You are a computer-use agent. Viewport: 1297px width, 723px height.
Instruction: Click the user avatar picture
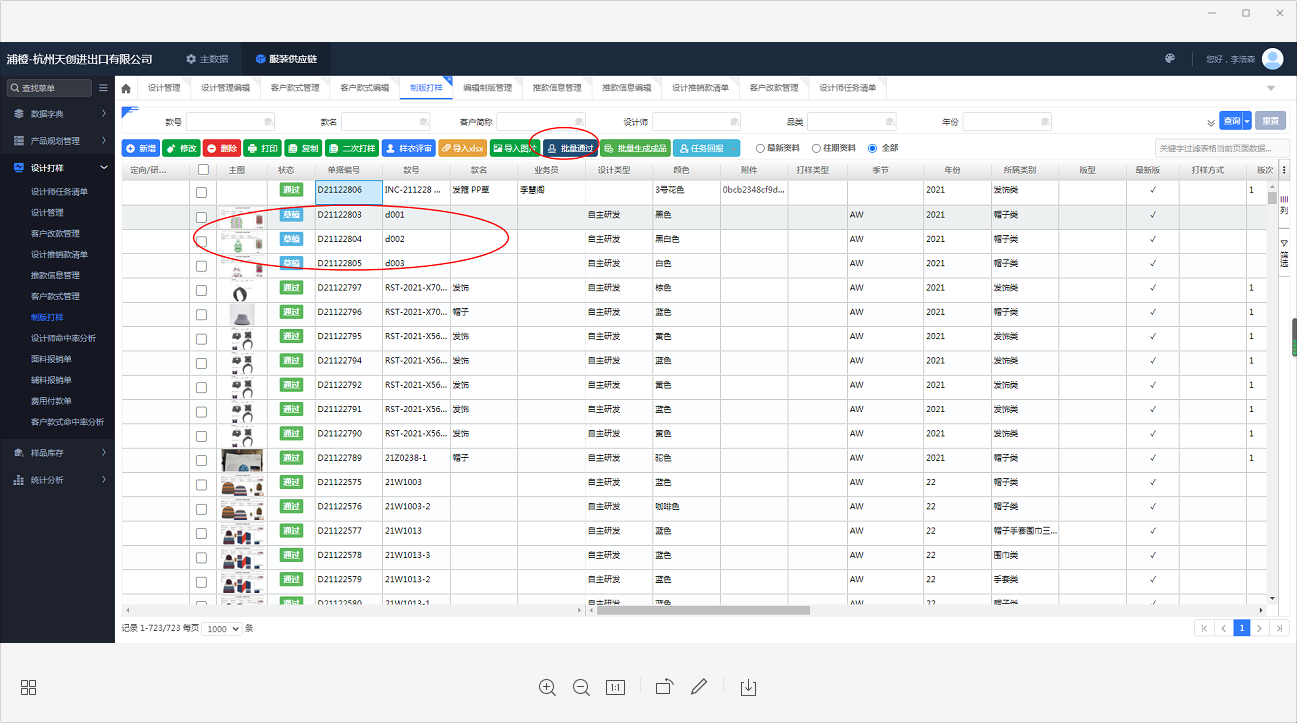1272,59
